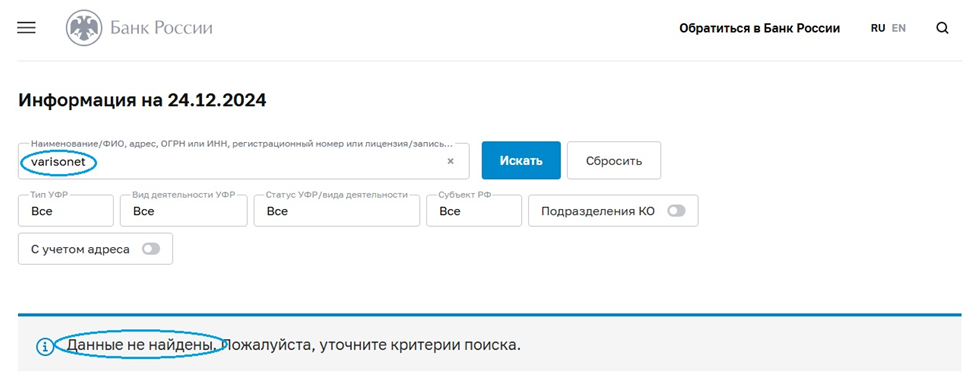Switch language to RU
Image resolution: width=978 pixels, height=390 pixels.
pyautogui.click(x=878, y=28)
